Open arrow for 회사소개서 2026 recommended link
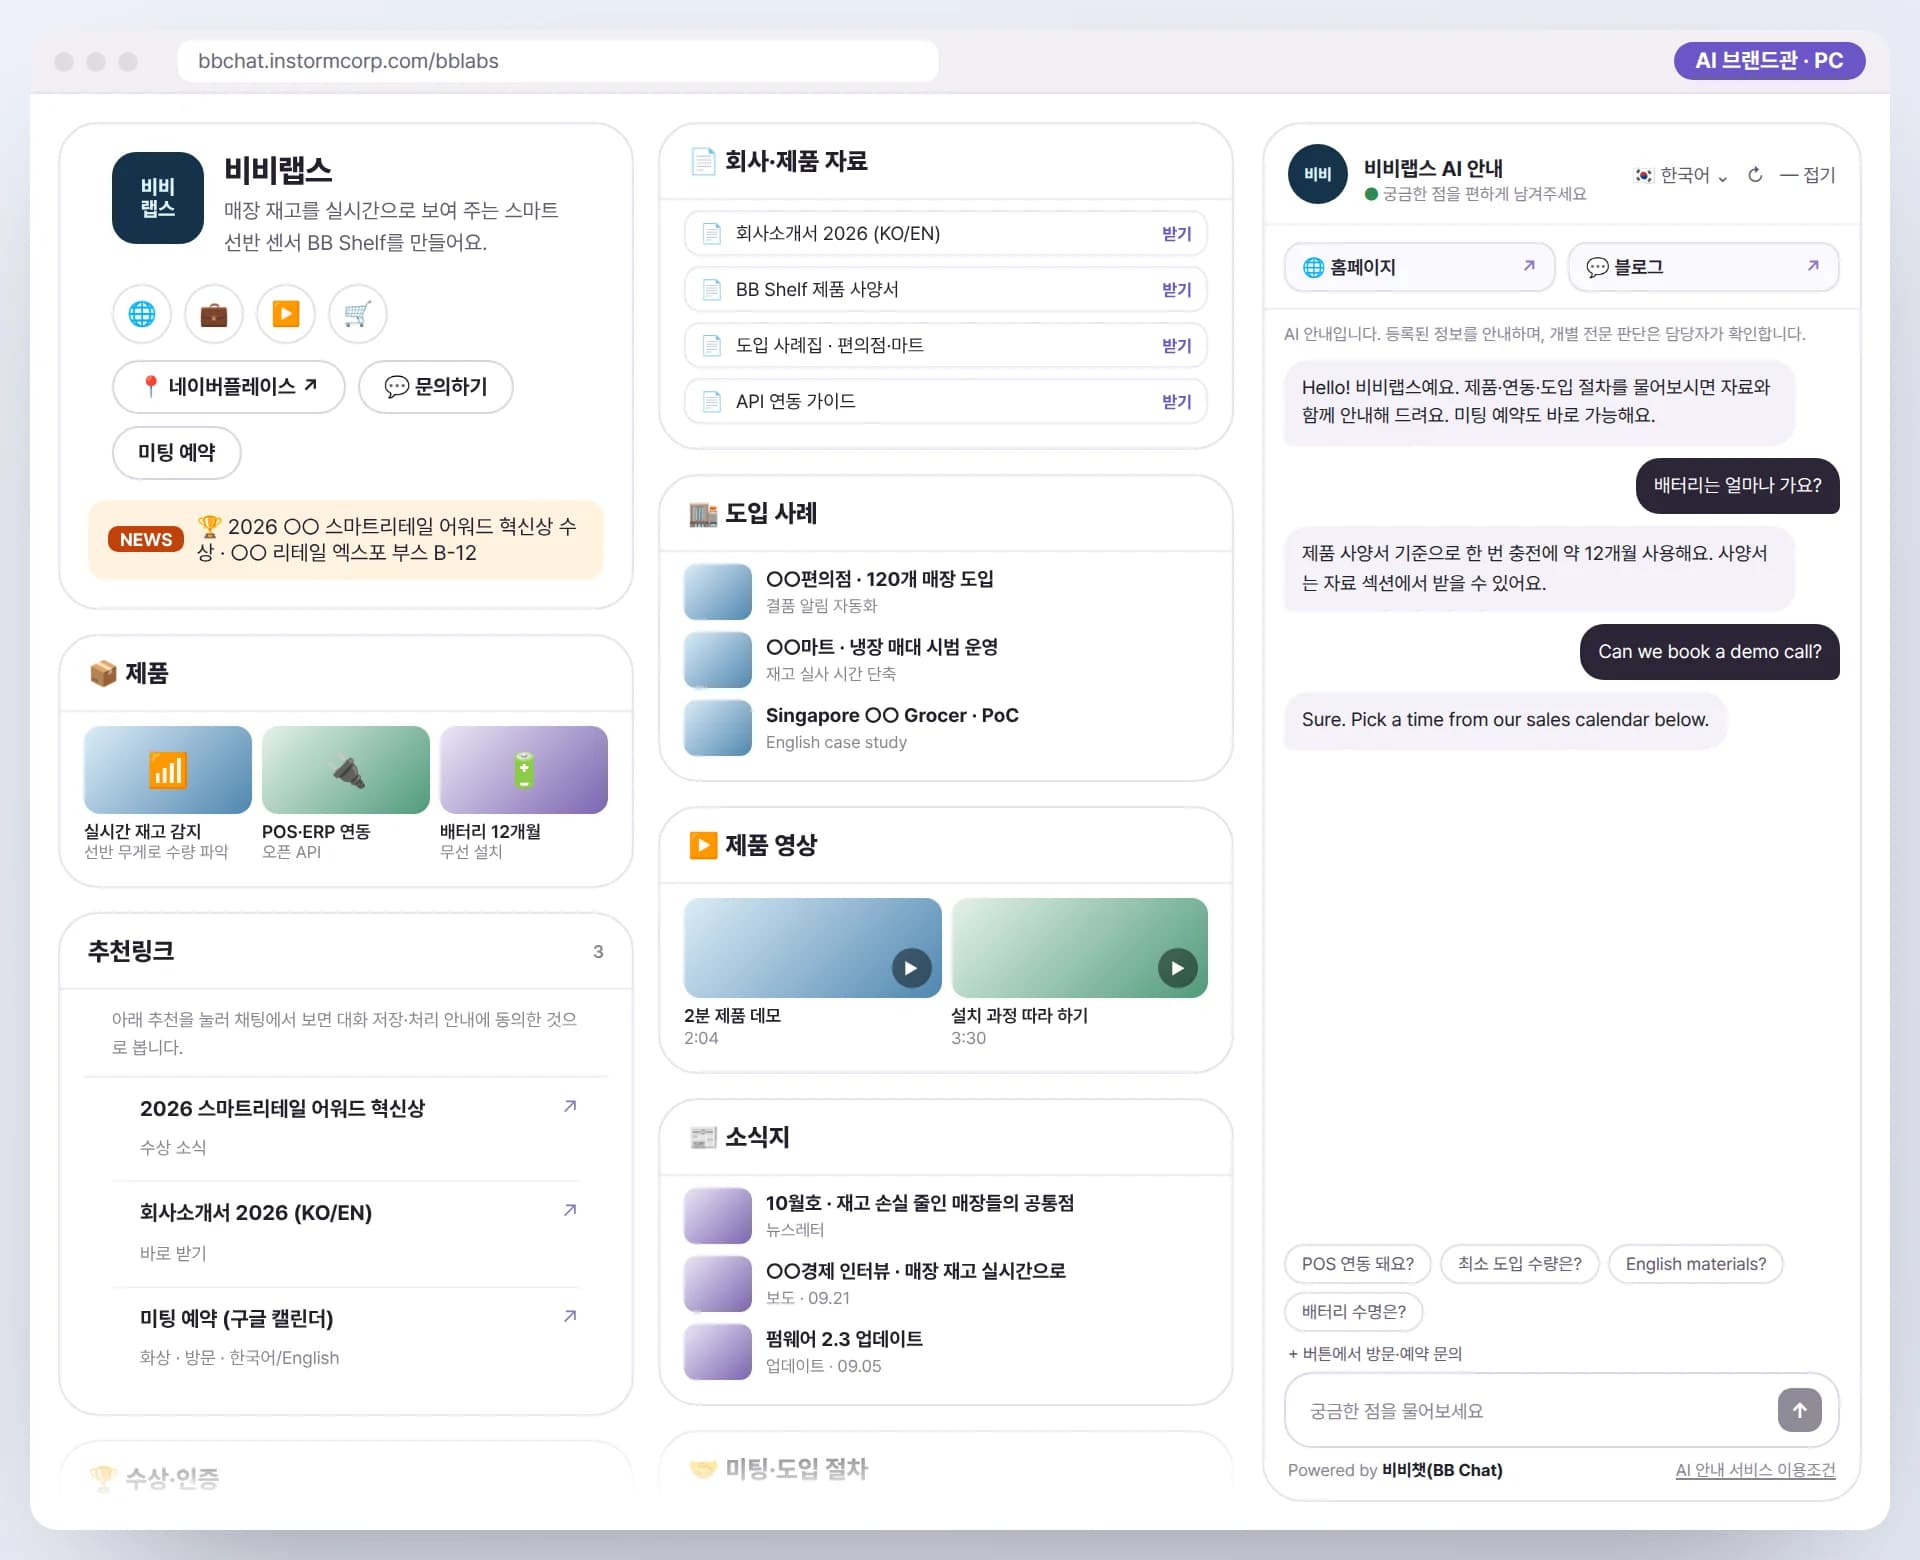The width and height of the screenshot is (1920, 1560). point(570,1210)
